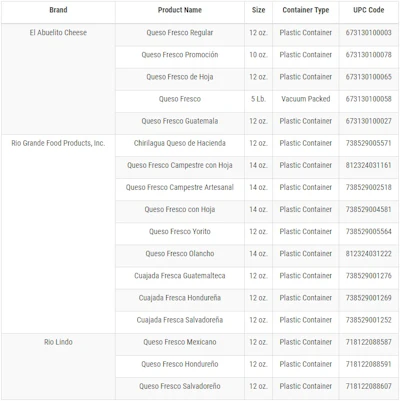
Task: Click the Container Type column header
Action: tap(306, 10)
